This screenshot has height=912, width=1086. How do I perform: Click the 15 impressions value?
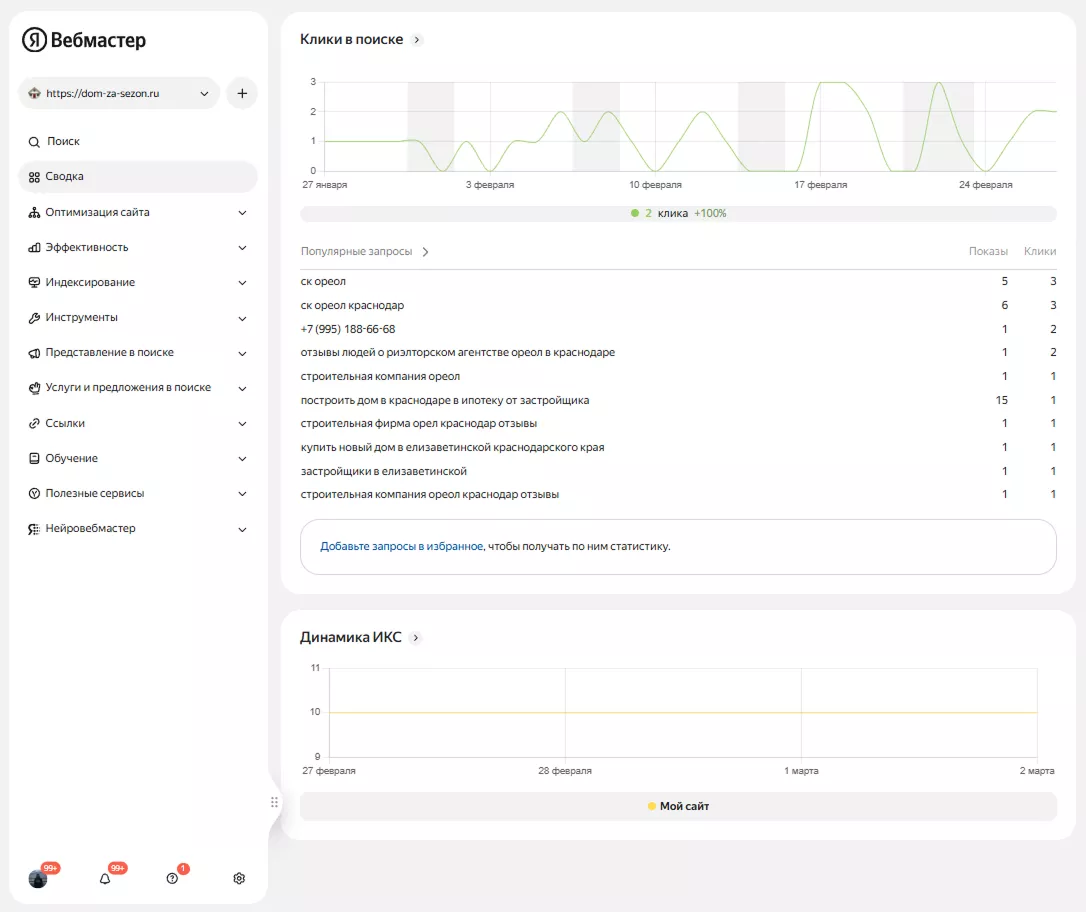click(1002, 400)
